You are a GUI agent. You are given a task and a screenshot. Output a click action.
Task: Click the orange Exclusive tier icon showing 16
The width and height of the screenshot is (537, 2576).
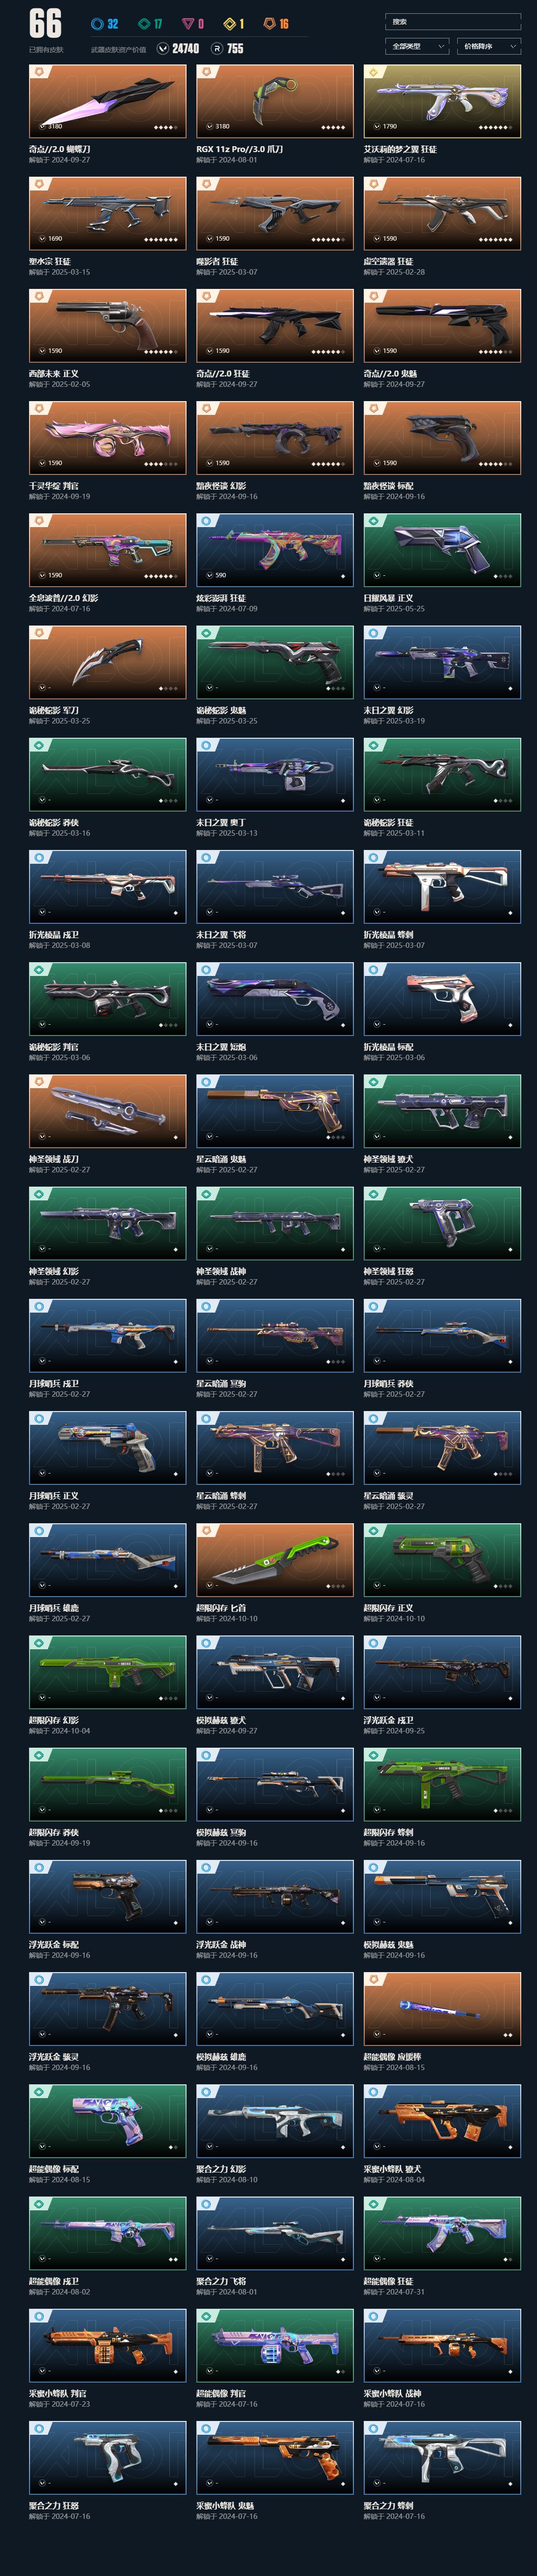pos(269,23)
